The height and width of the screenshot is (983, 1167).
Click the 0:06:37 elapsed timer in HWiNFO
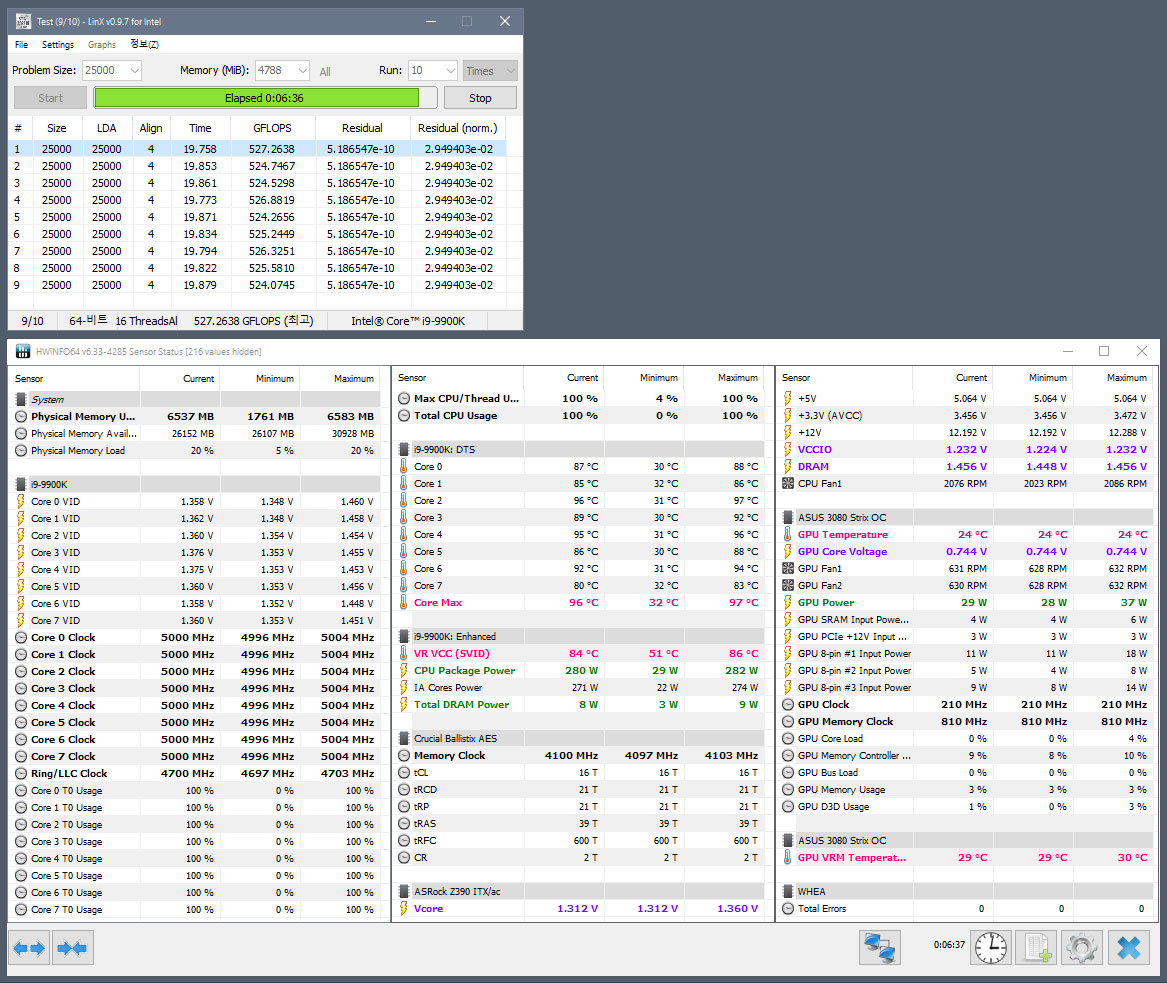pyautogui.click(x=949, y=945)
